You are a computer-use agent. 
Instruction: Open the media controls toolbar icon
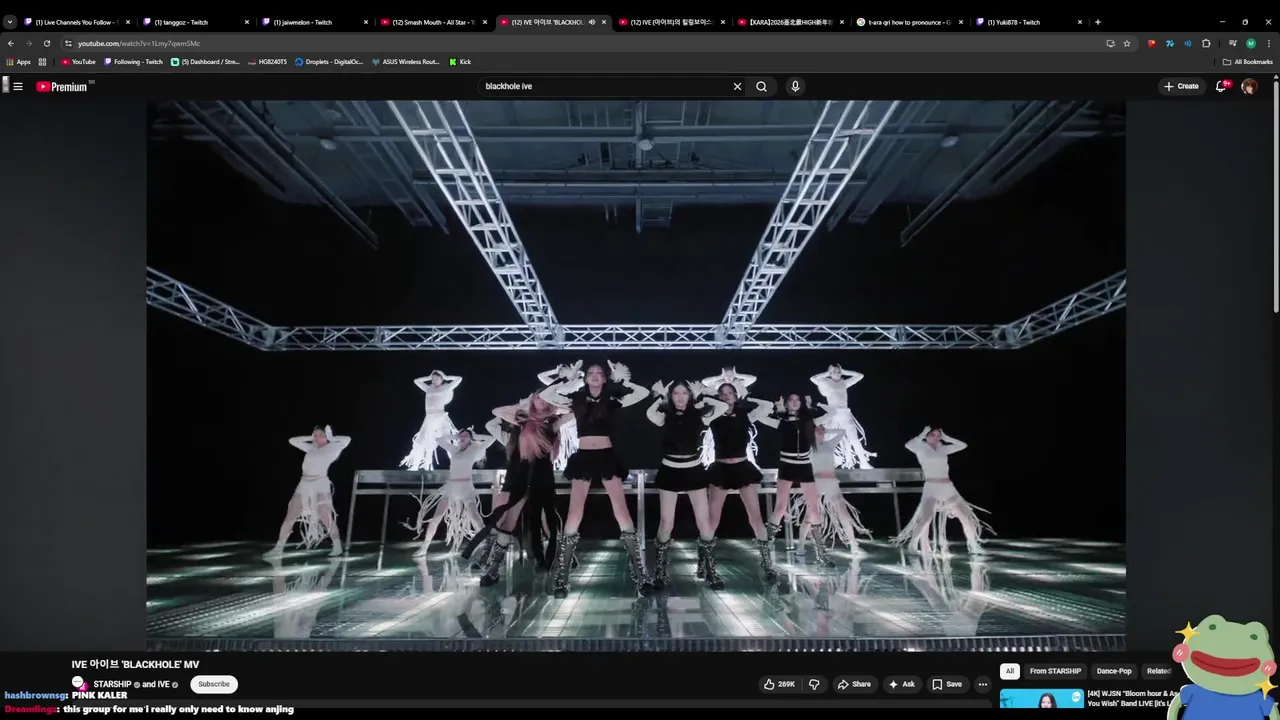(x=1232, y=43)
